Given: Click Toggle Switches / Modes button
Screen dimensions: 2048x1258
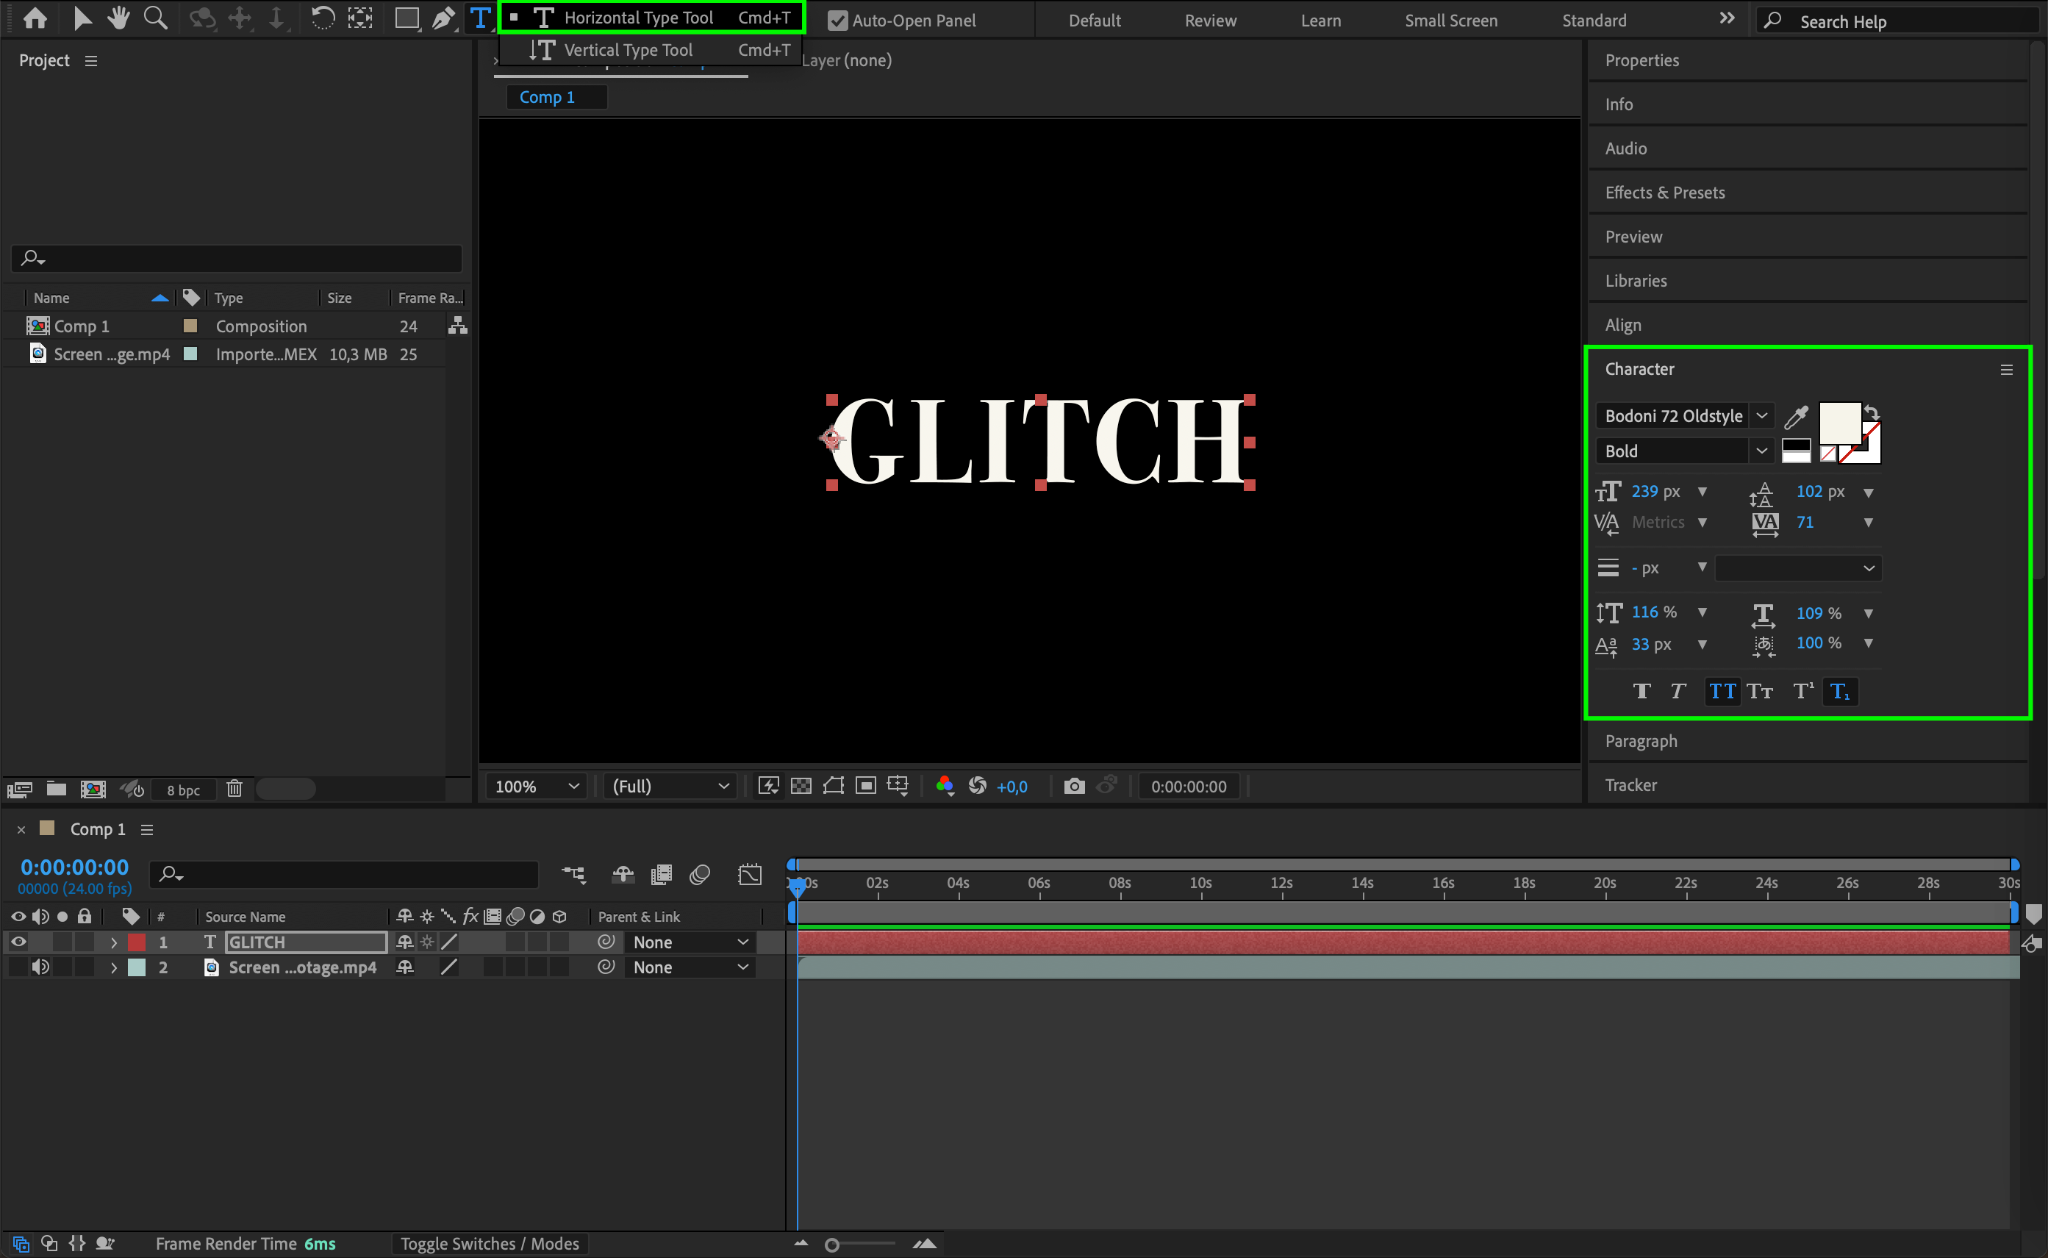Looking at the screenshot, I should [489, 1243].
